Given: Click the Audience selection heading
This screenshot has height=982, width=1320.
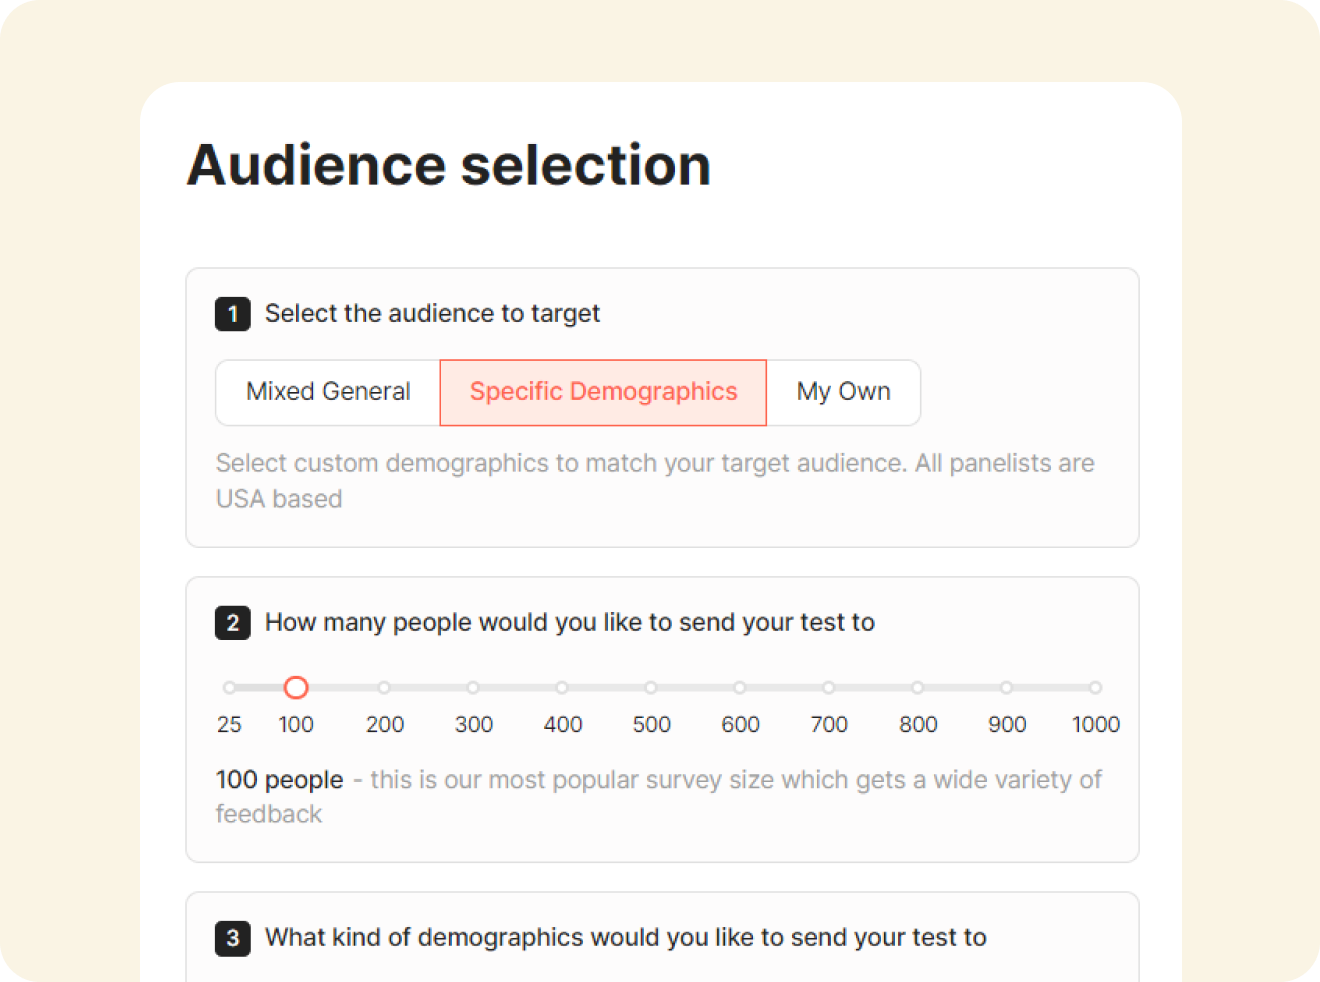Looking at the screenshot, I should point(448,164).
